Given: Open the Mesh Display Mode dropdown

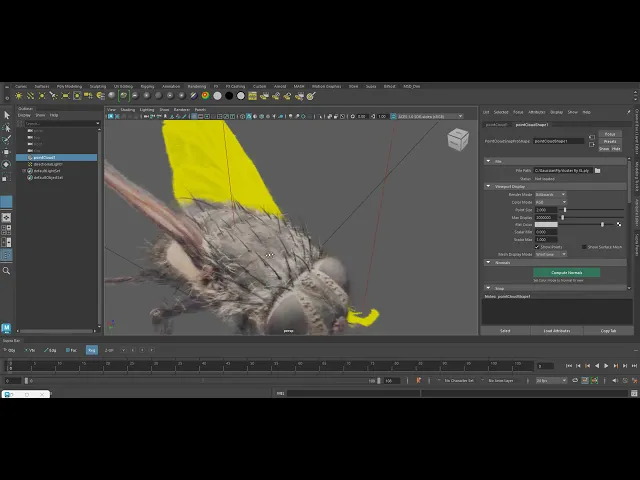Looking at the screenshot, I should 551,254.
